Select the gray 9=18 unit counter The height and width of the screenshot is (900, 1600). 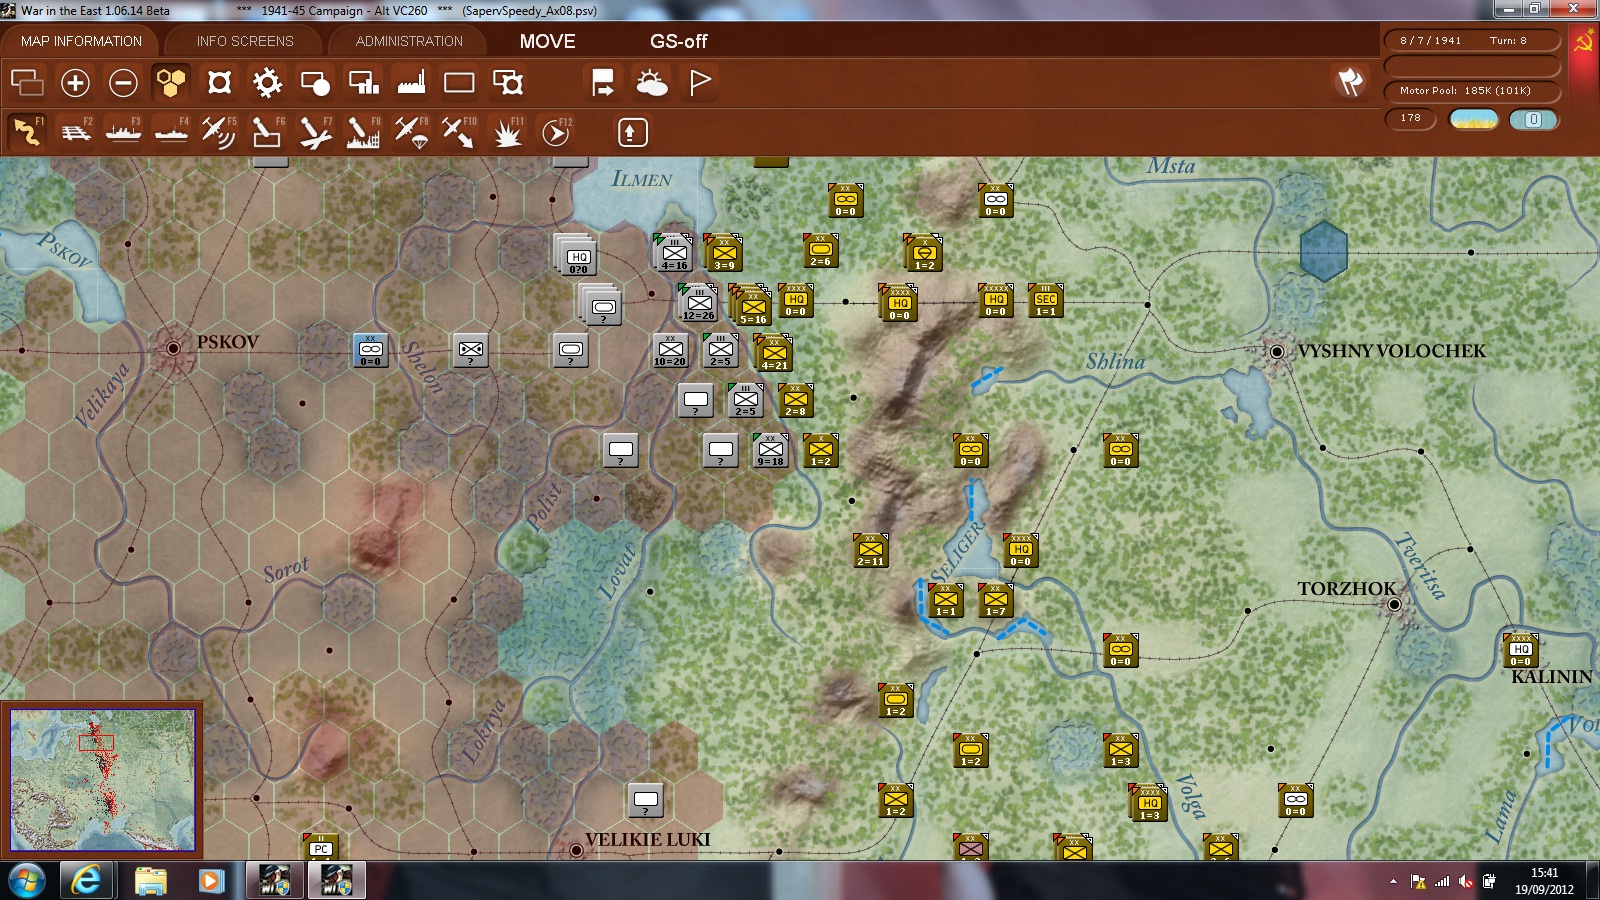[770, 451]
